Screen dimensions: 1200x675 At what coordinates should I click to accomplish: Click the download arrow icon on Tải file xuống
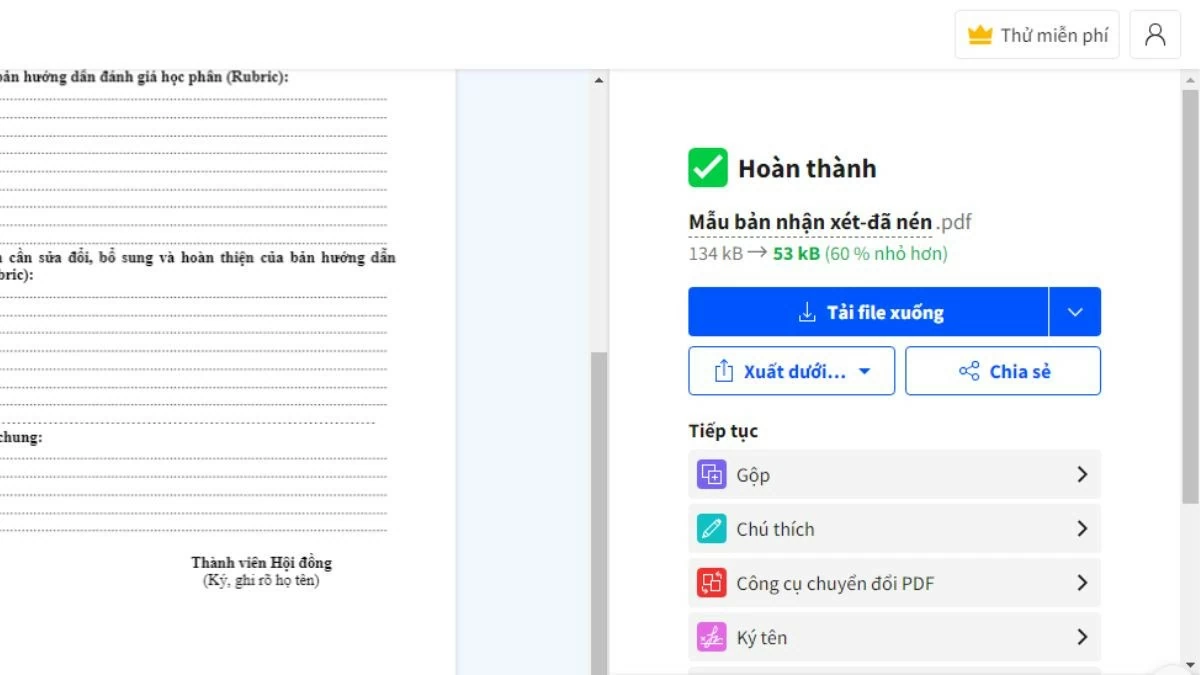click(x=806, y=311)
